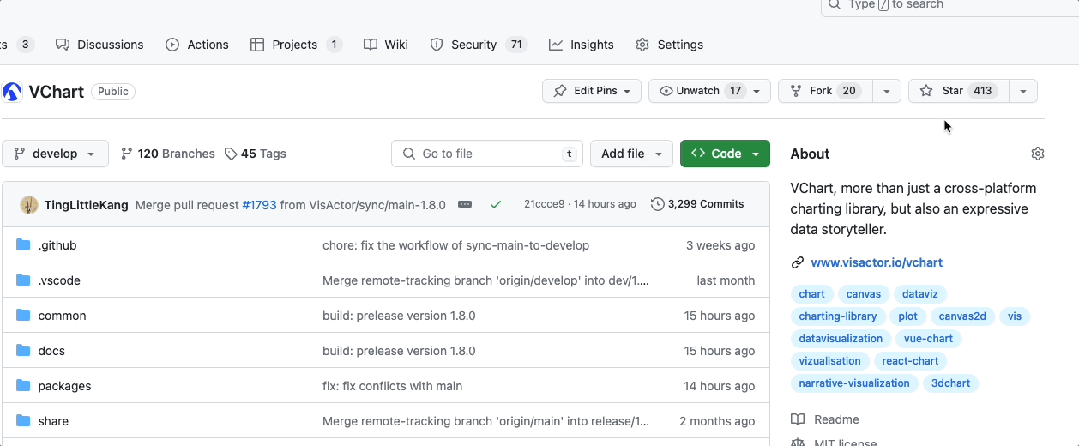The image size is (1079, 446).
Task: Open docs row 'prelease version 1.8.0' commit
Action: (x=398, y=351)
